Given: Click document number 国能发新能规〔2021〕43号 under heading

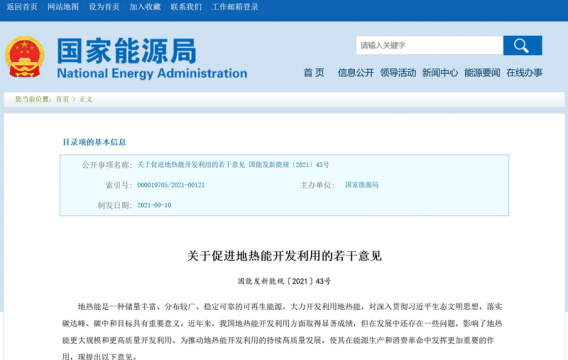Looking at the screenshot, I should (284, 281).
